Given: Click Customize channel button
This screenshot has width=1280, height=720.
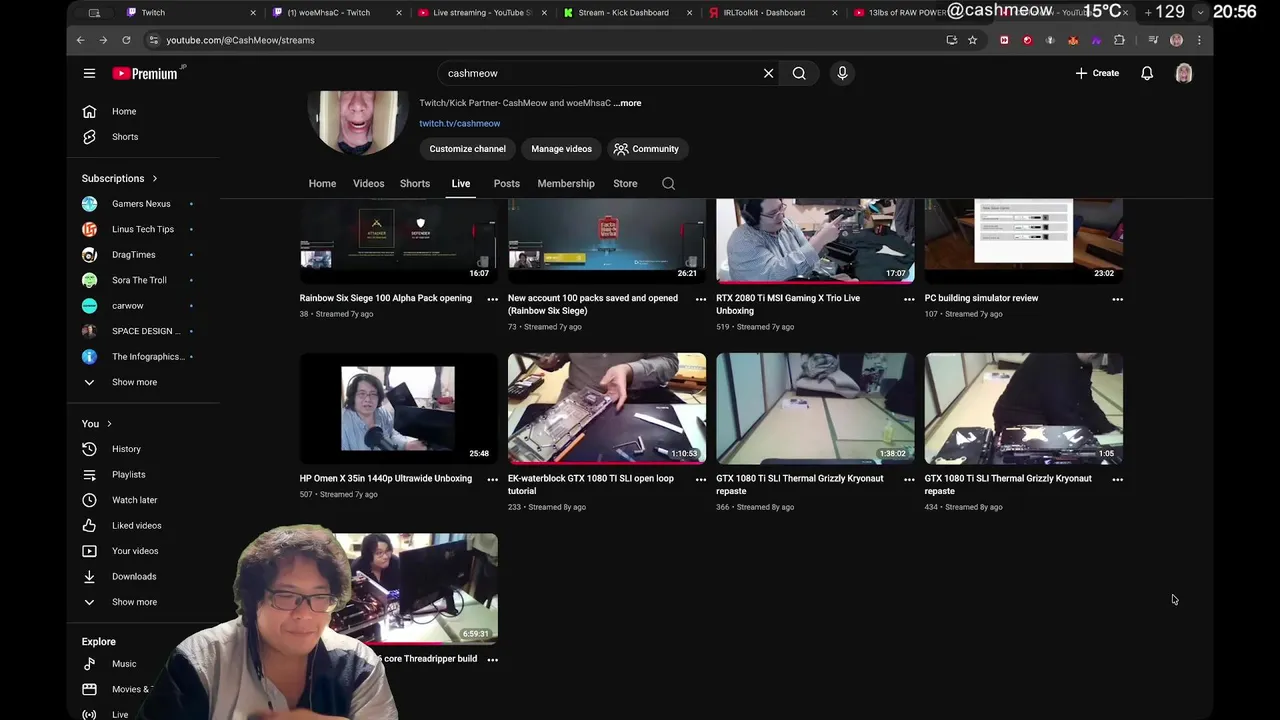Looking at the screenshot, I should click(x=468, y=149).
